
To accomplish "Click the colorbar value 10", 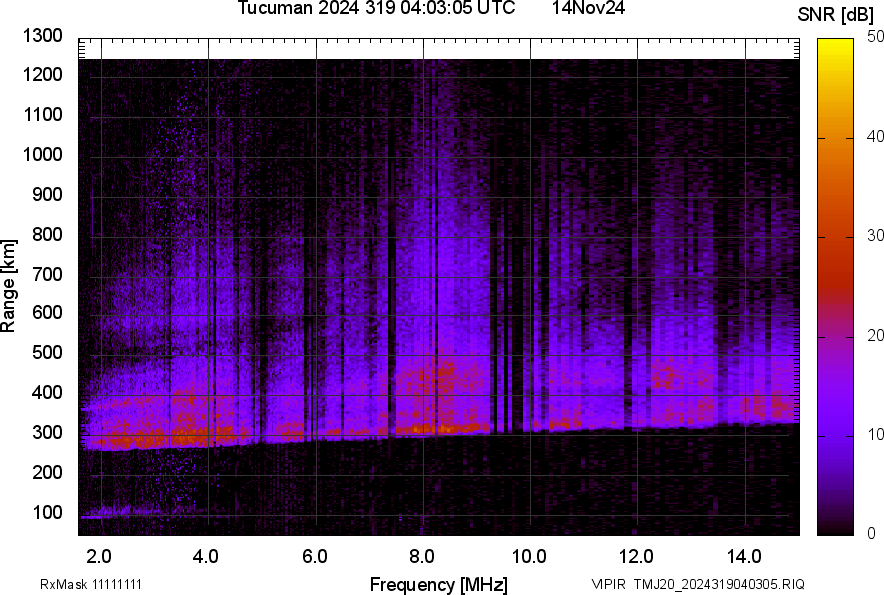I will click(875, 435).
